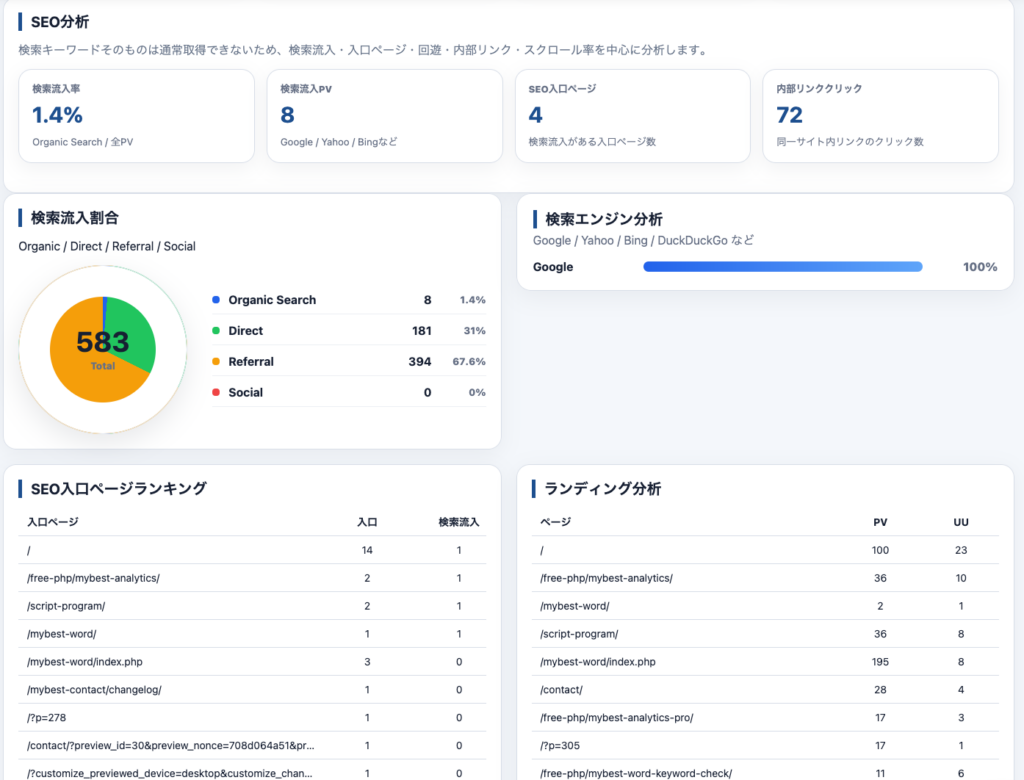Select the /?p=305 landing row
The image size is (1024, 780).
click(765, 745)
